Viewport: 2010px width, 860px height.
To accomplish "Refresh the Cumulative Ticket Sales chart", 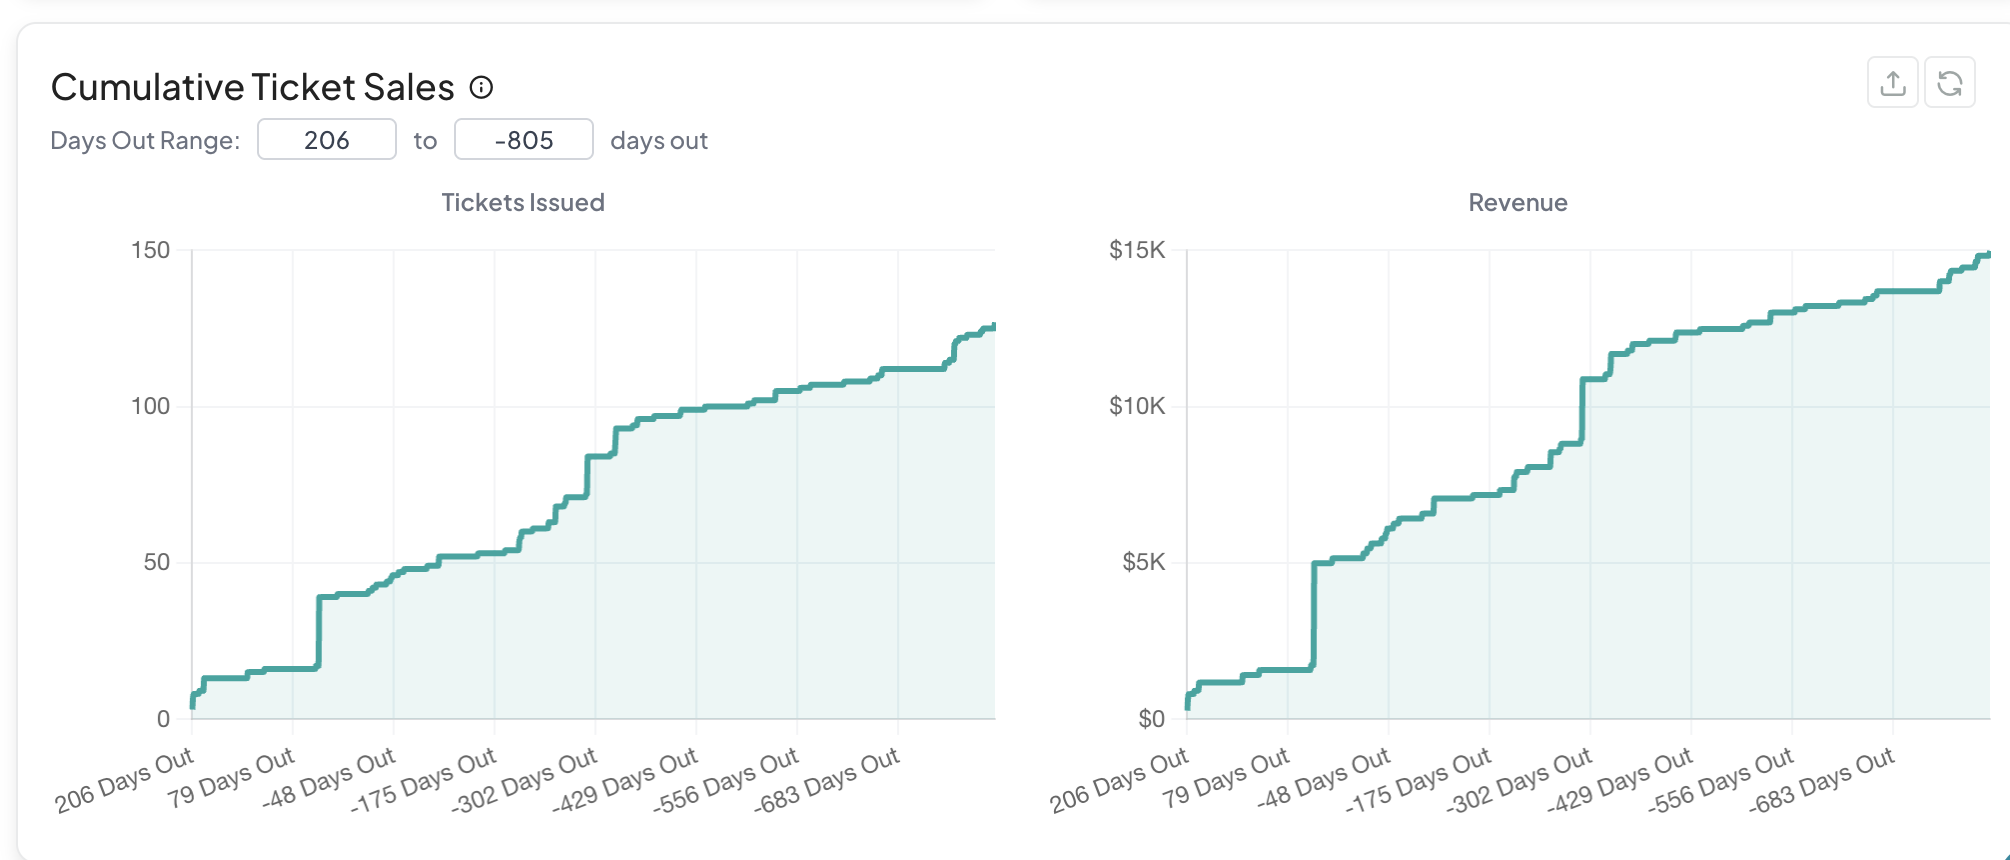I will [1949, 83].
